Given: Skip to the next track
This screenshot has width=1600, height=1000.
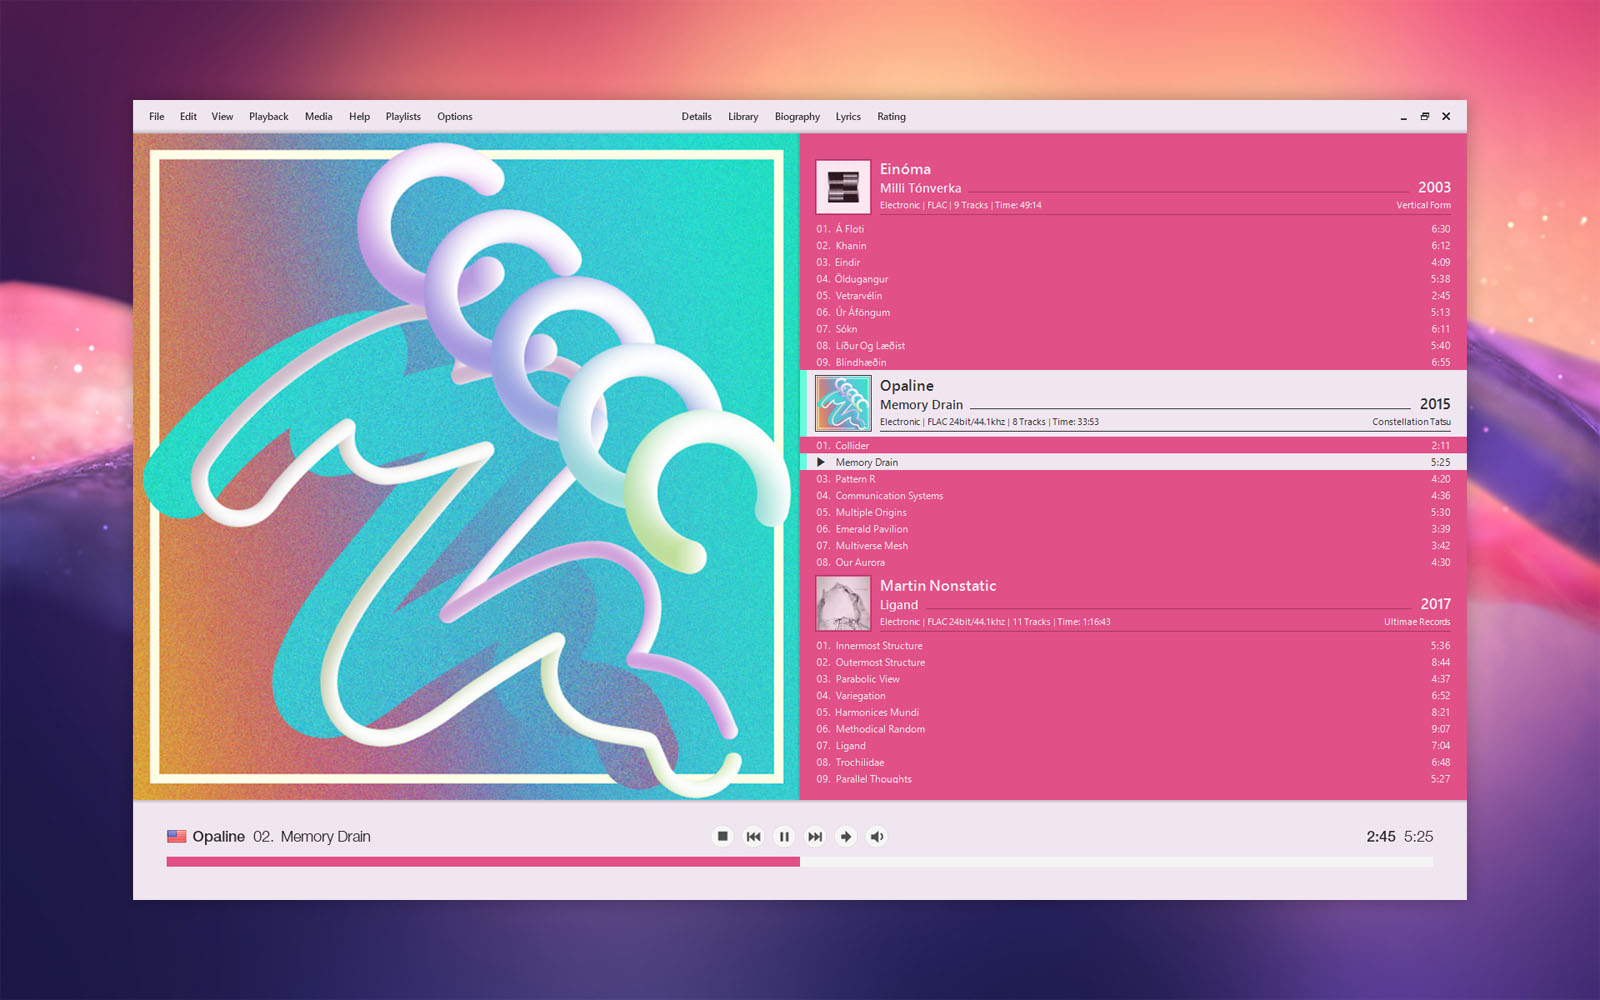Looking at the screenshot, I should pyautogui.click(x=815, y=836).
